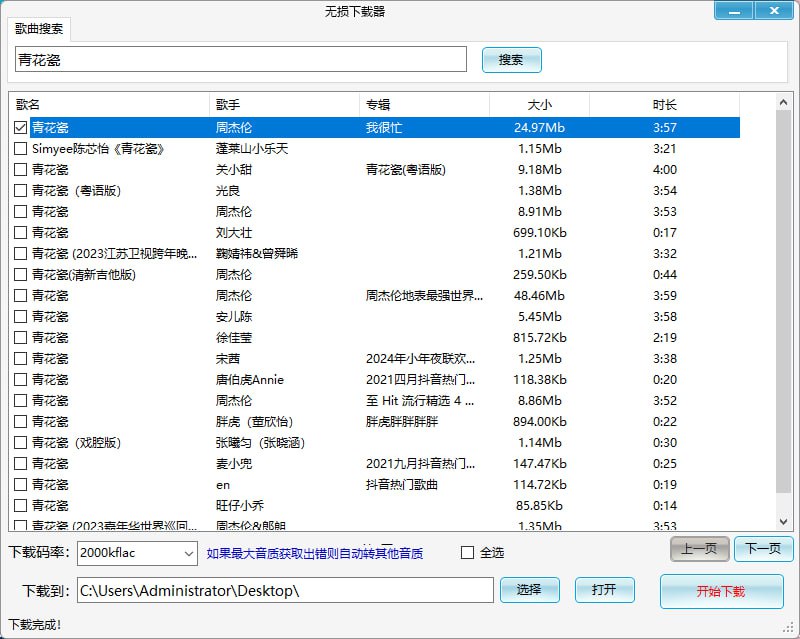
Task: Click the 选择 button to pick folder
Action: (x=530, y=590)
